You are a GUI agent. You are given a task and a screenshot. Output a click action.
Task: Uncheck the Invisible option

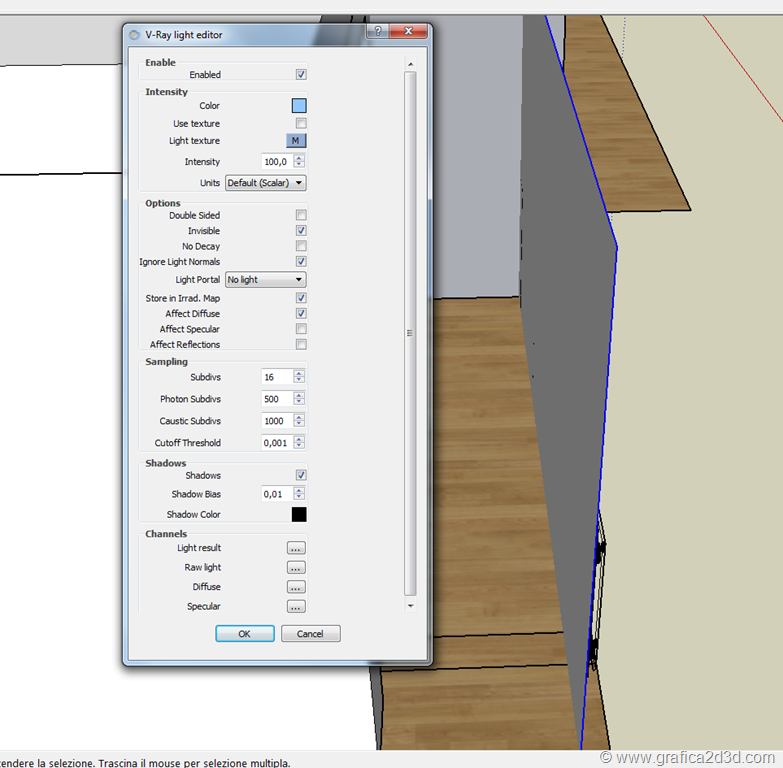coord(301,231)
